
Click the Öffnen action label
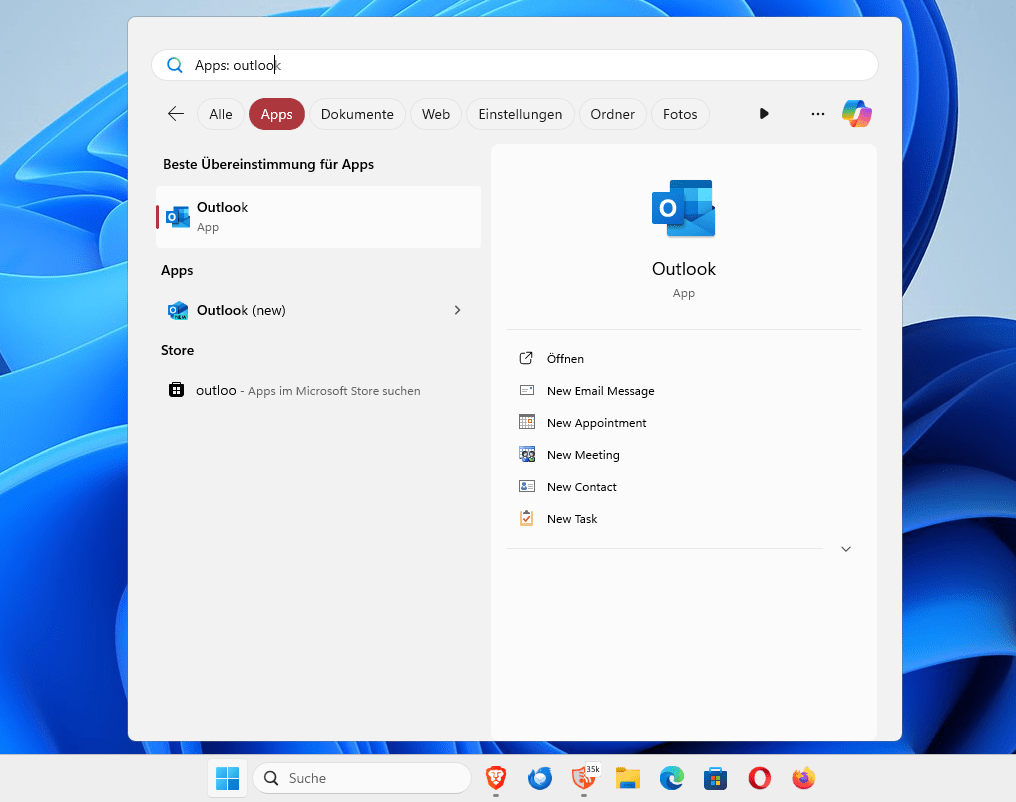point(565,358)
